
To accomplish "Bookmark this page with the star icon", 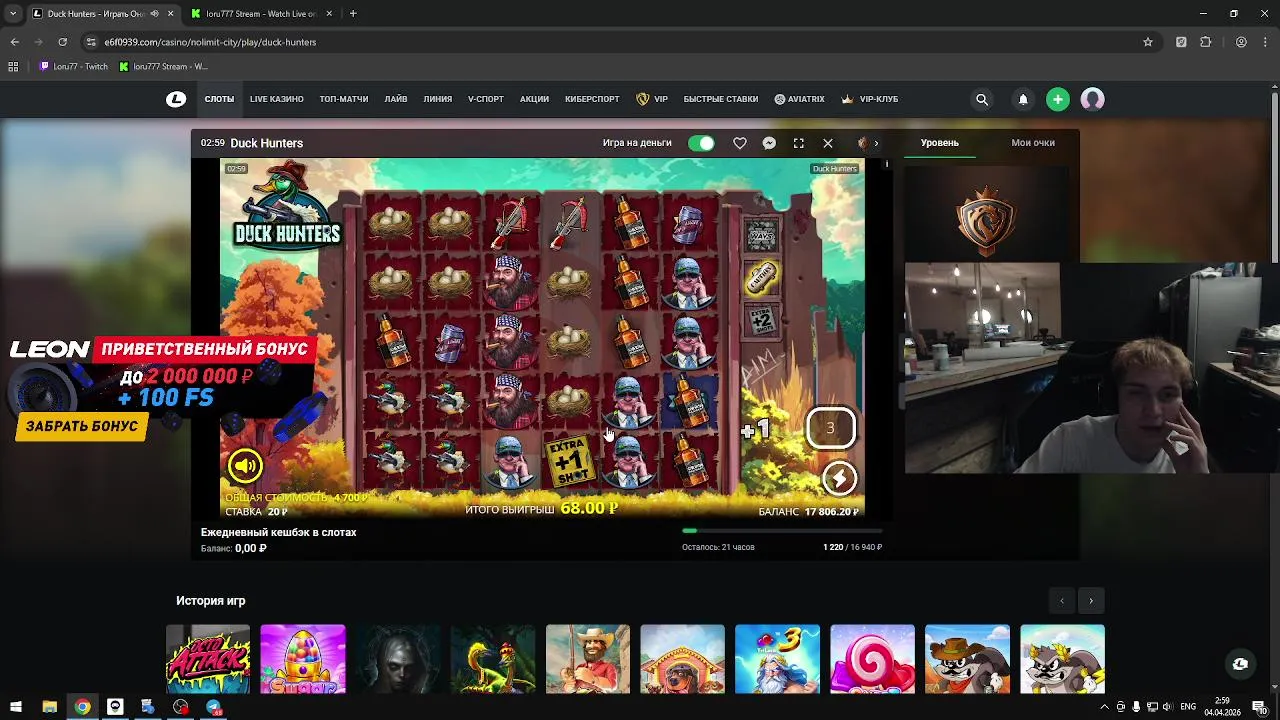I will point(1148,42).
